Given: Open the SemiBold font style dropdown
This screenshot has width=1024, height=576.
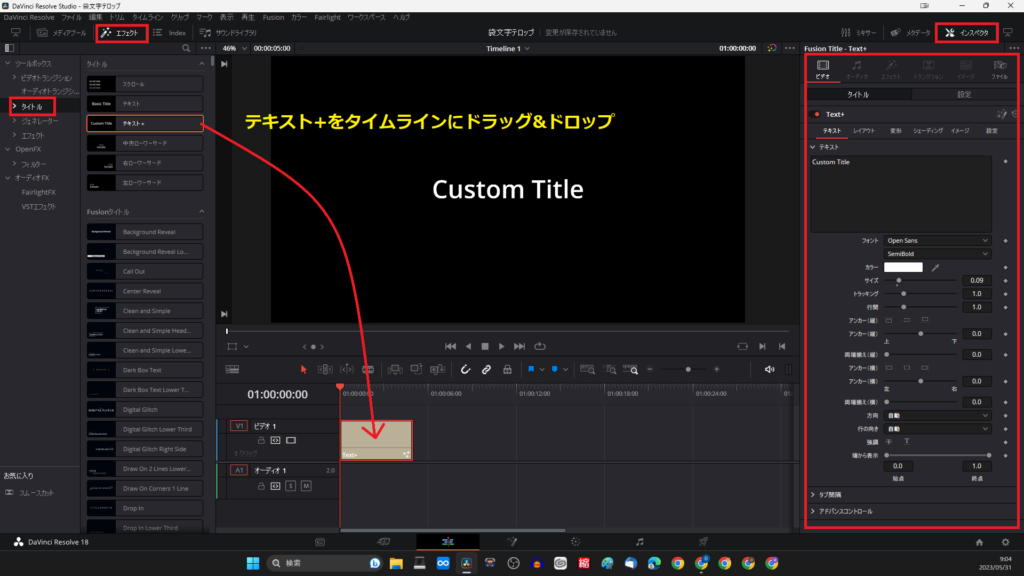Looking at the screenshot, I should click(937, 254).
